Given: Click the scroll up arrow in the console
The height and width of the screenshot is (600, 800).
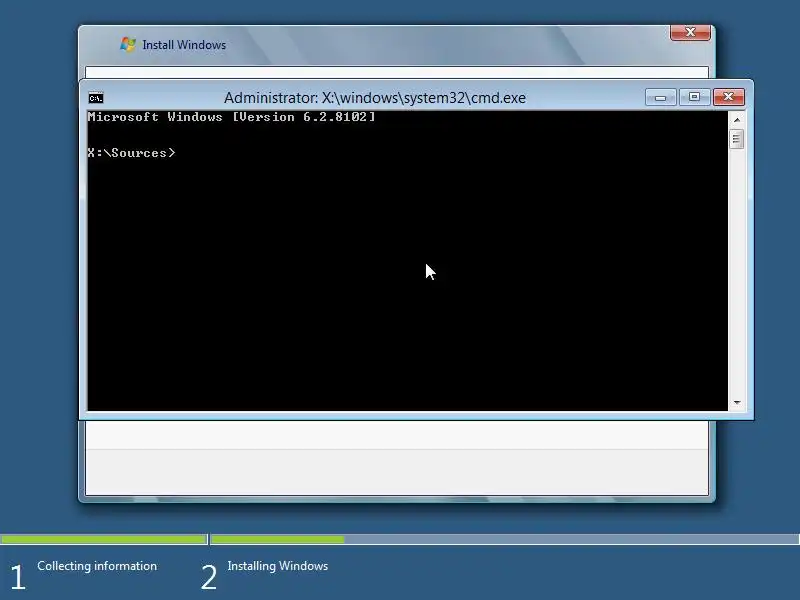Looking at the screenshot, I should (x=736, y=120).
